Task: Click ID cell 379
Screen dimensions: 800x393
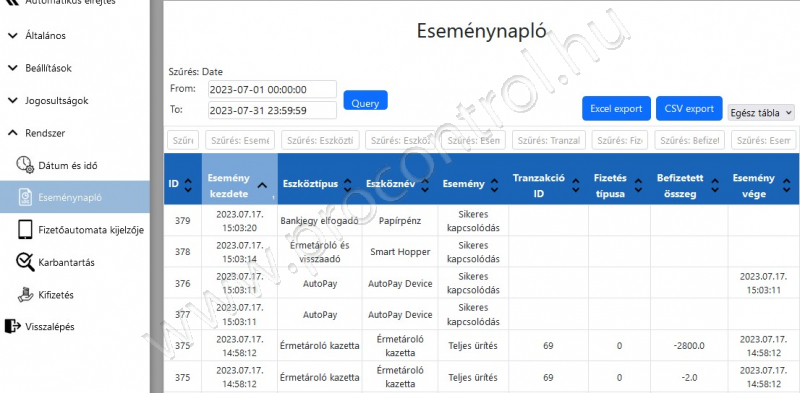Action: click(x=183, y=220)
